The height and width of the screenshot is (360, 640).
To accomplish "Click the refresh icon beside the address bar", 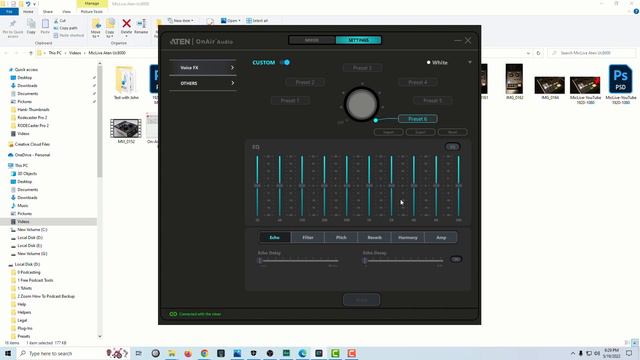I will [538, 53].
